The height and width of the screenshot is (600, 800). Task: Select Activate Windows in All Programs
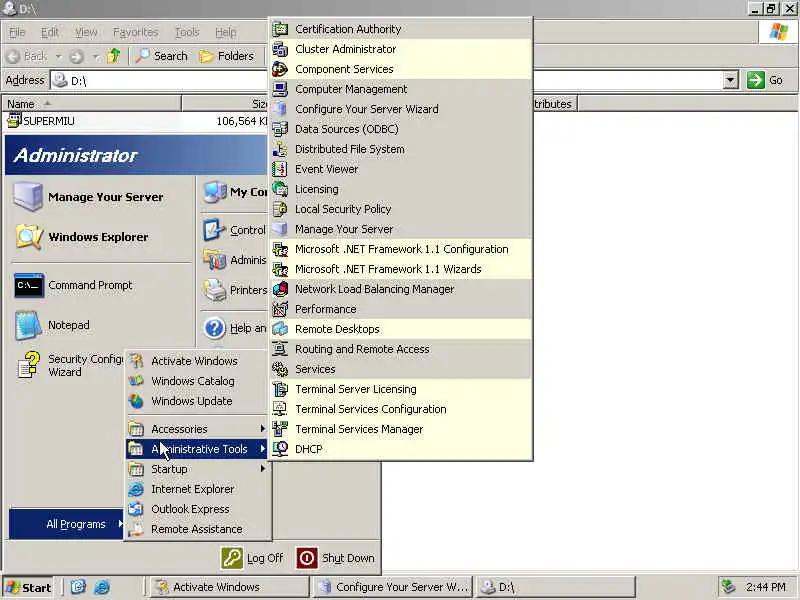(197, 361)
